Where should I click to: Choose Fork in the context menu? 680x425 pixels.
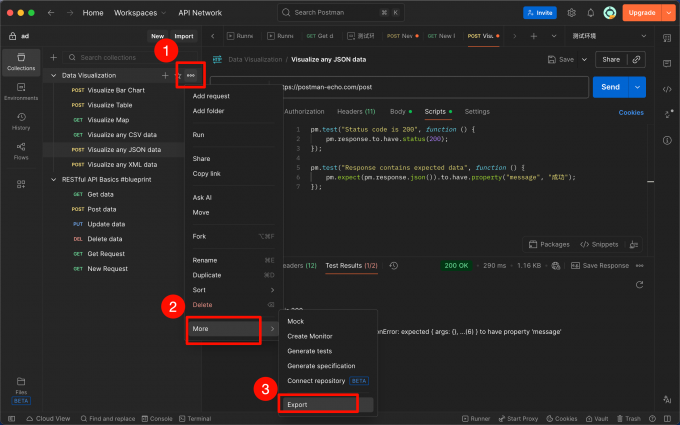[x=233, y=236]
